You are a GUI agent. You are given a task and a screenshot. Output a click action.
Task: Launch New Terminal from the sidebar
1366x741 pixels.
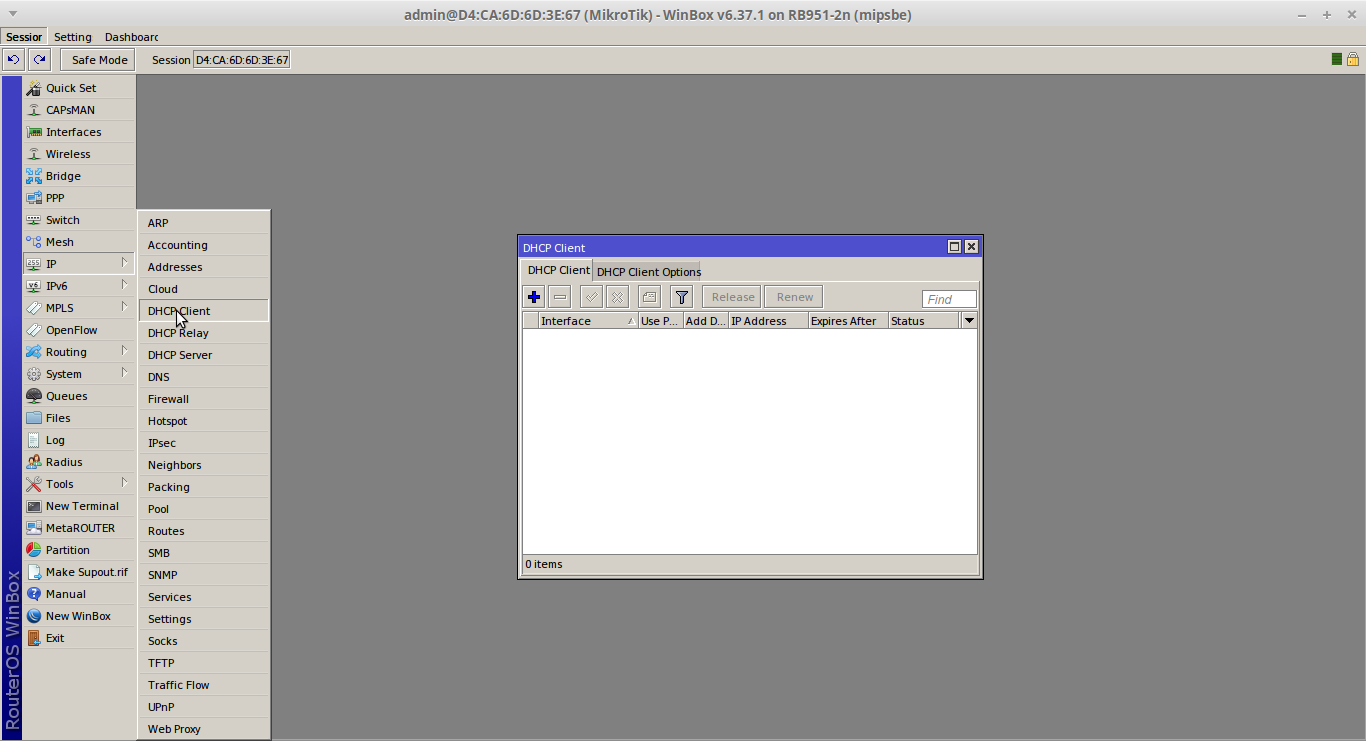(x=79, y=506)
